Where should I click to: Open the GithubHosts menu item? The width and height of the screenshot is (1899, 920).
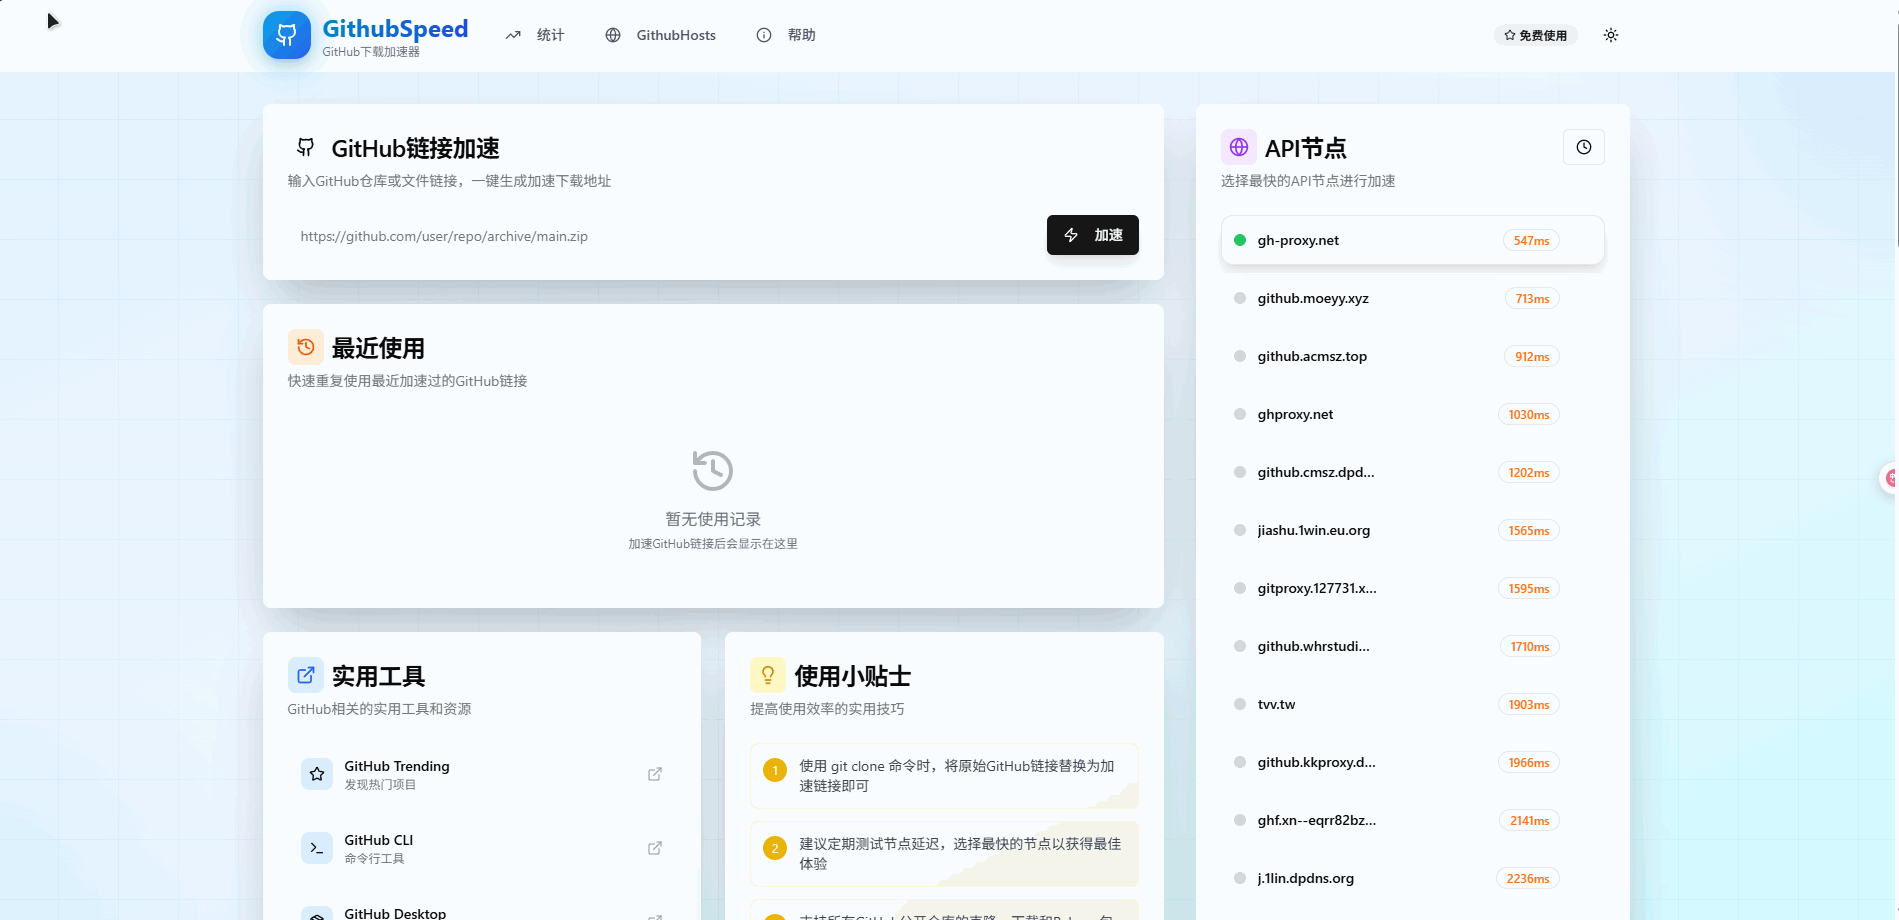pos(661,35)
